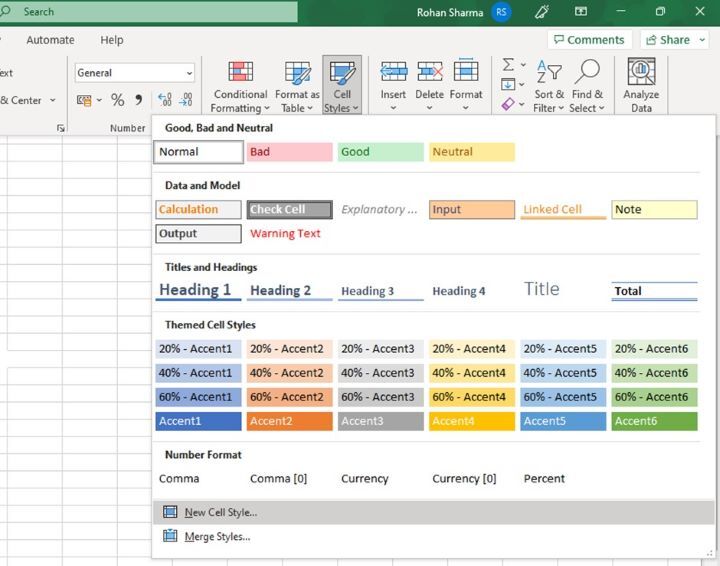
Task: Click the Delete cells icon
Action: [x=430, y=72]
